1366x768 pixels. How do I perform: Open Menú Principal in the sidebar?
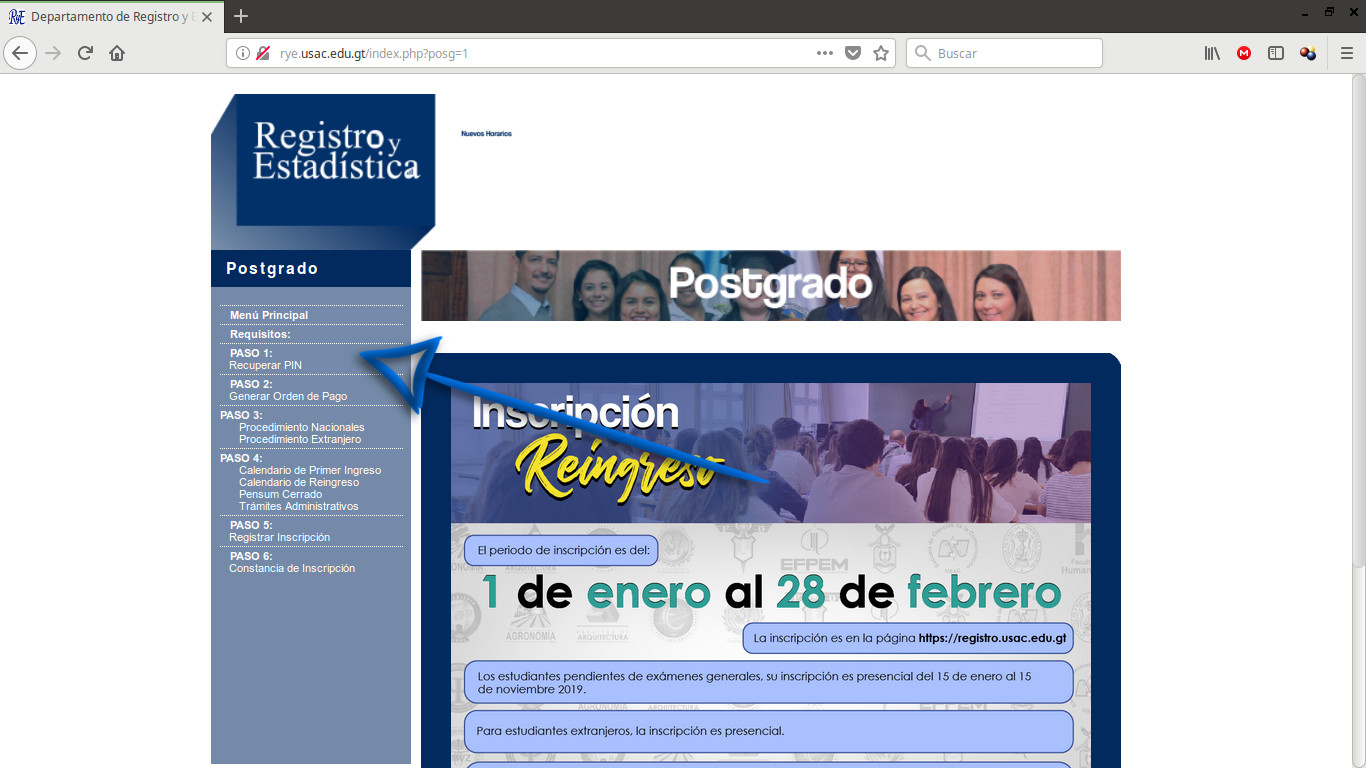tap(269, 315)
